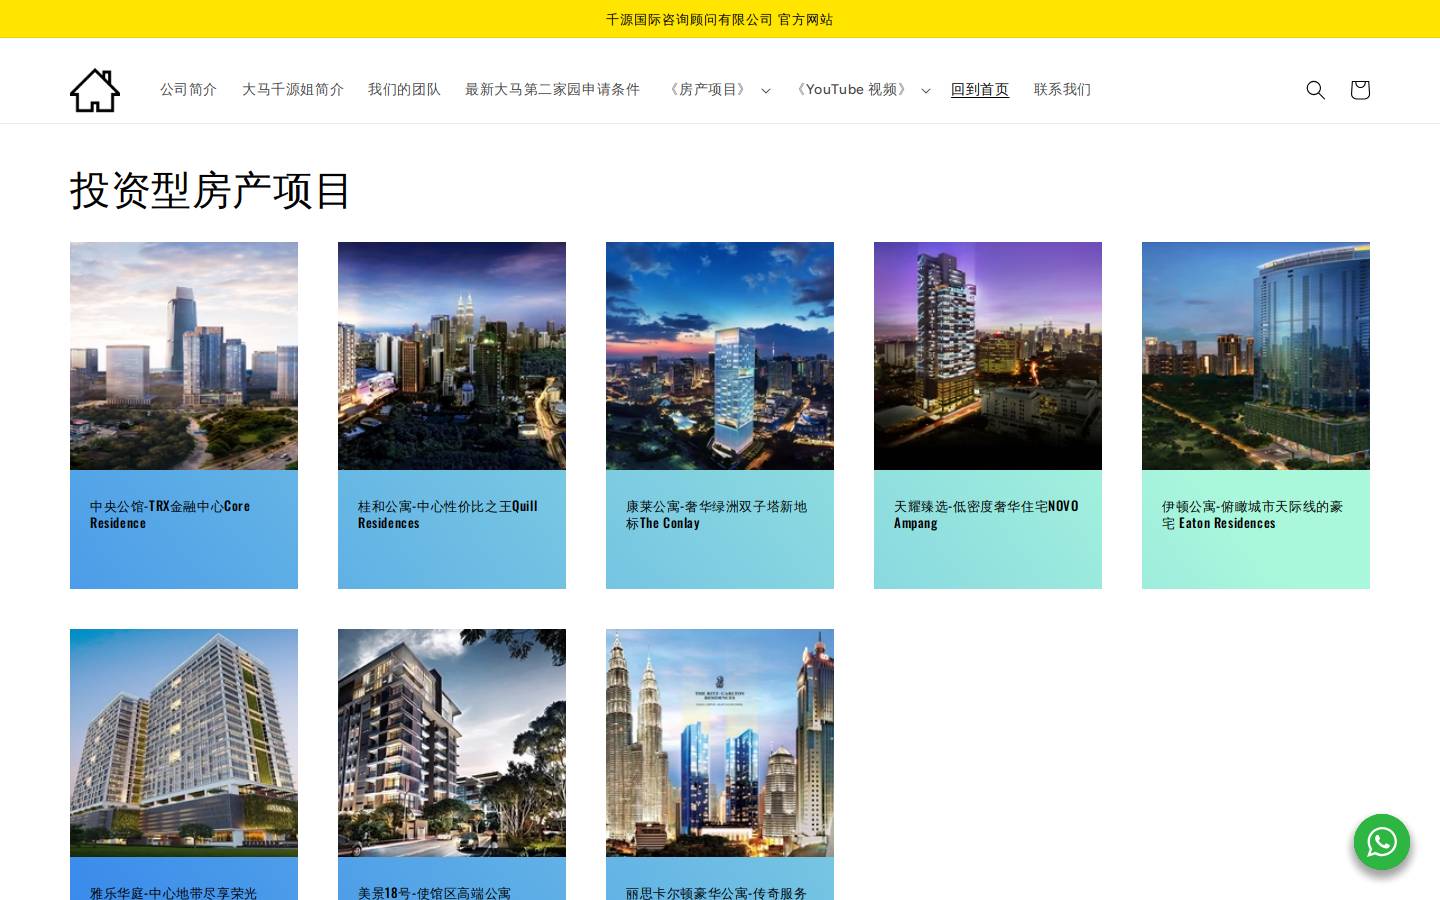Click the 千源国际咨询顾问有限公司 announcement bar text
1440x900 pixels.
pos(719,19)
